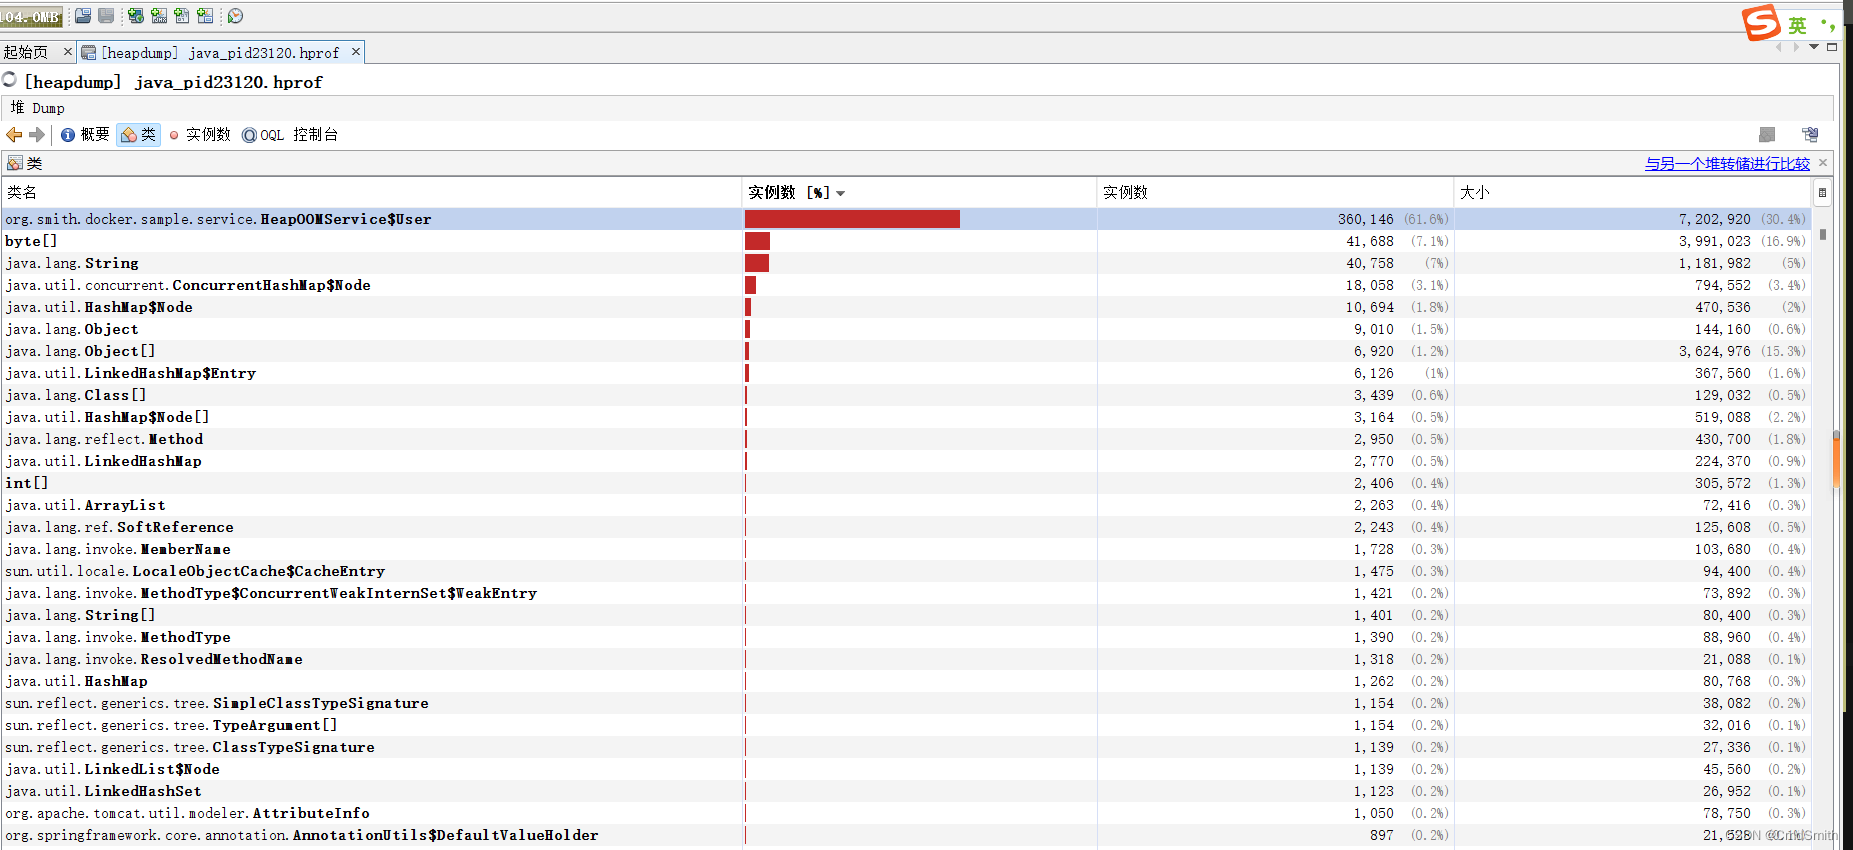Select java.lang.Class[] row

tap(906, 395)
